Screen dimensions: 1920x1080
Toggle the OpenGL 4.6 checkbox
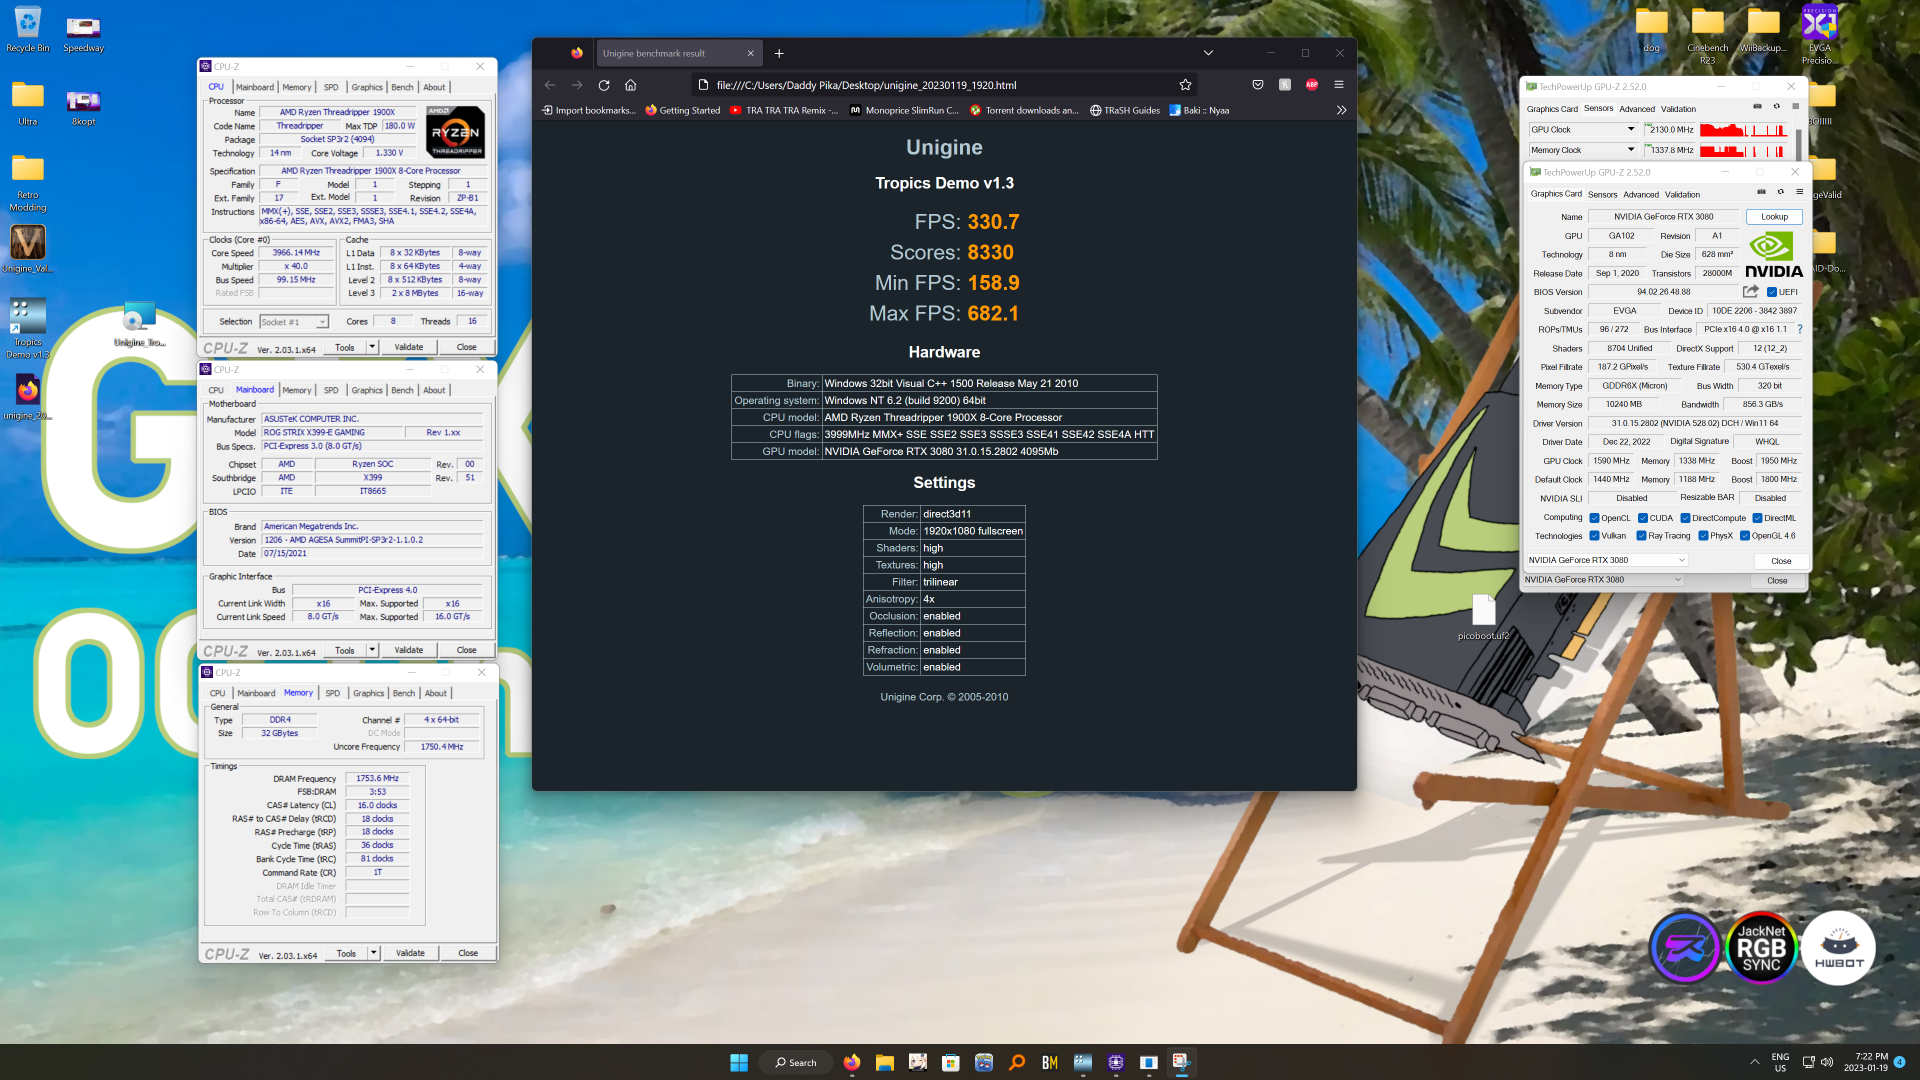coord(1744,536)
